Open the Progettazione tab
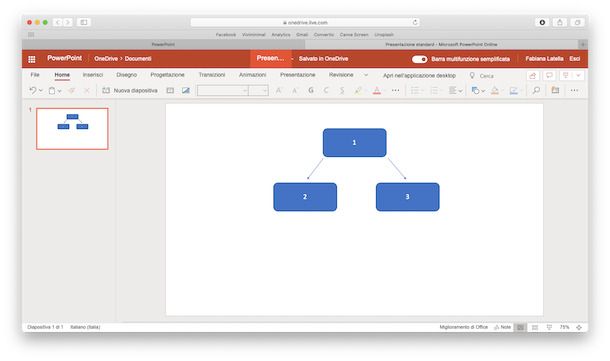This screenshot has height=361, width=610. (x=167, y=75)
